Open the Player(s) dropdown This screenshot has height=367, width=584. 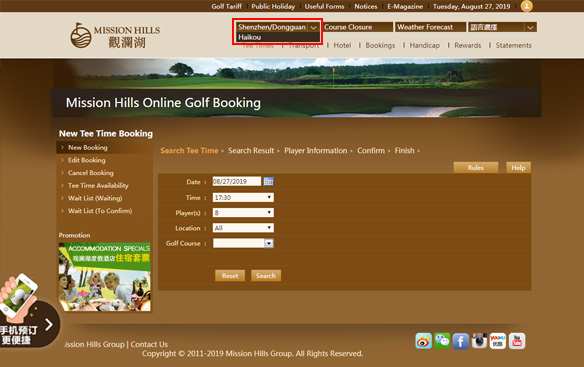pos(243,213)
